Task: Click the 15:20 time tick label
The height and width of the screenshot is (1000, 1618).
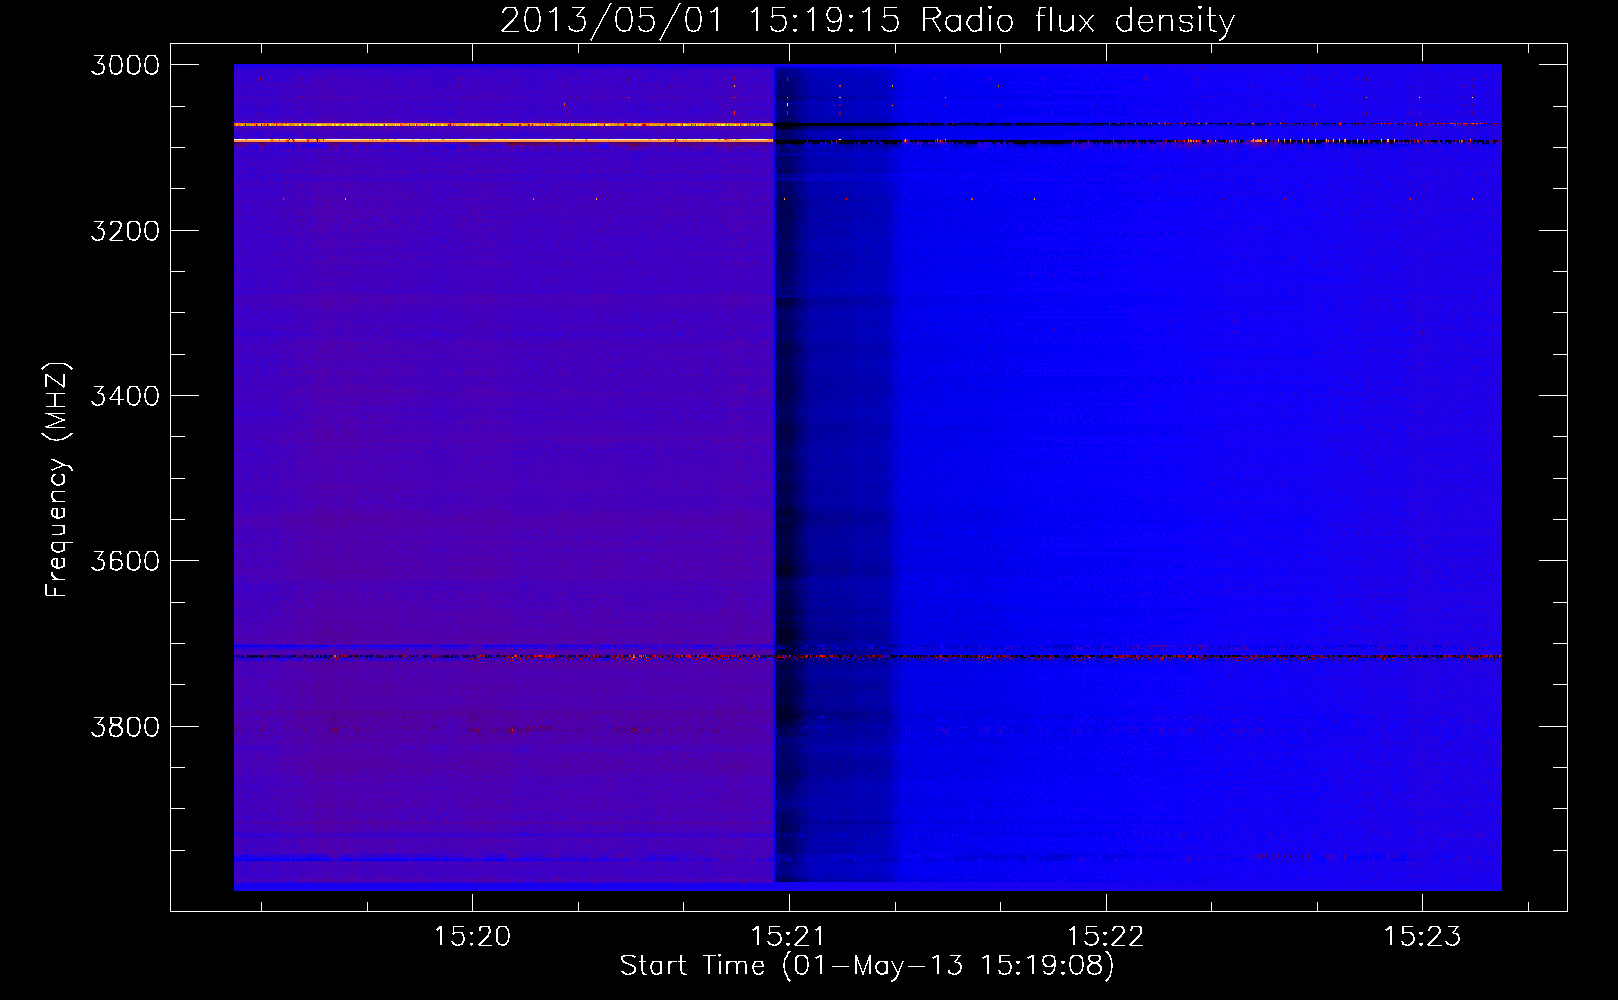Action: (x=472, y=936)
